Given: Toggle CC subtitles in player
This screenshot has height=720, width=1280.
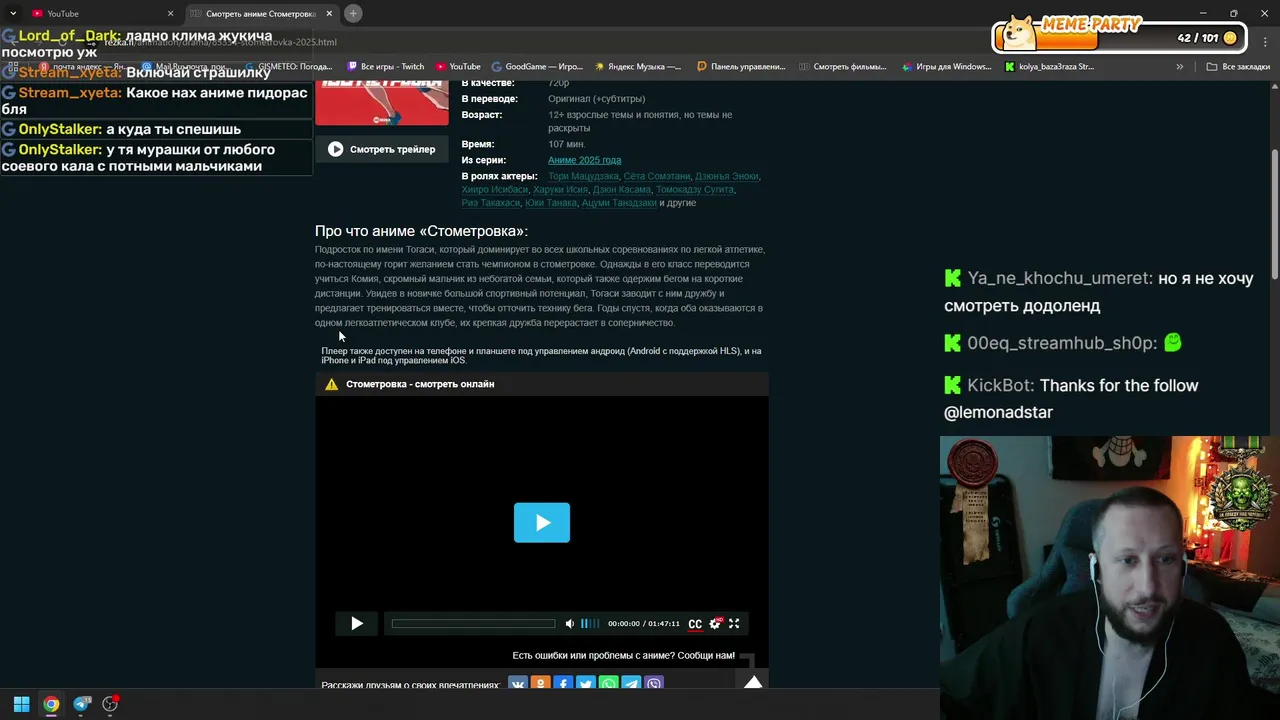Looking at the screenshot, I should point(695,624).
